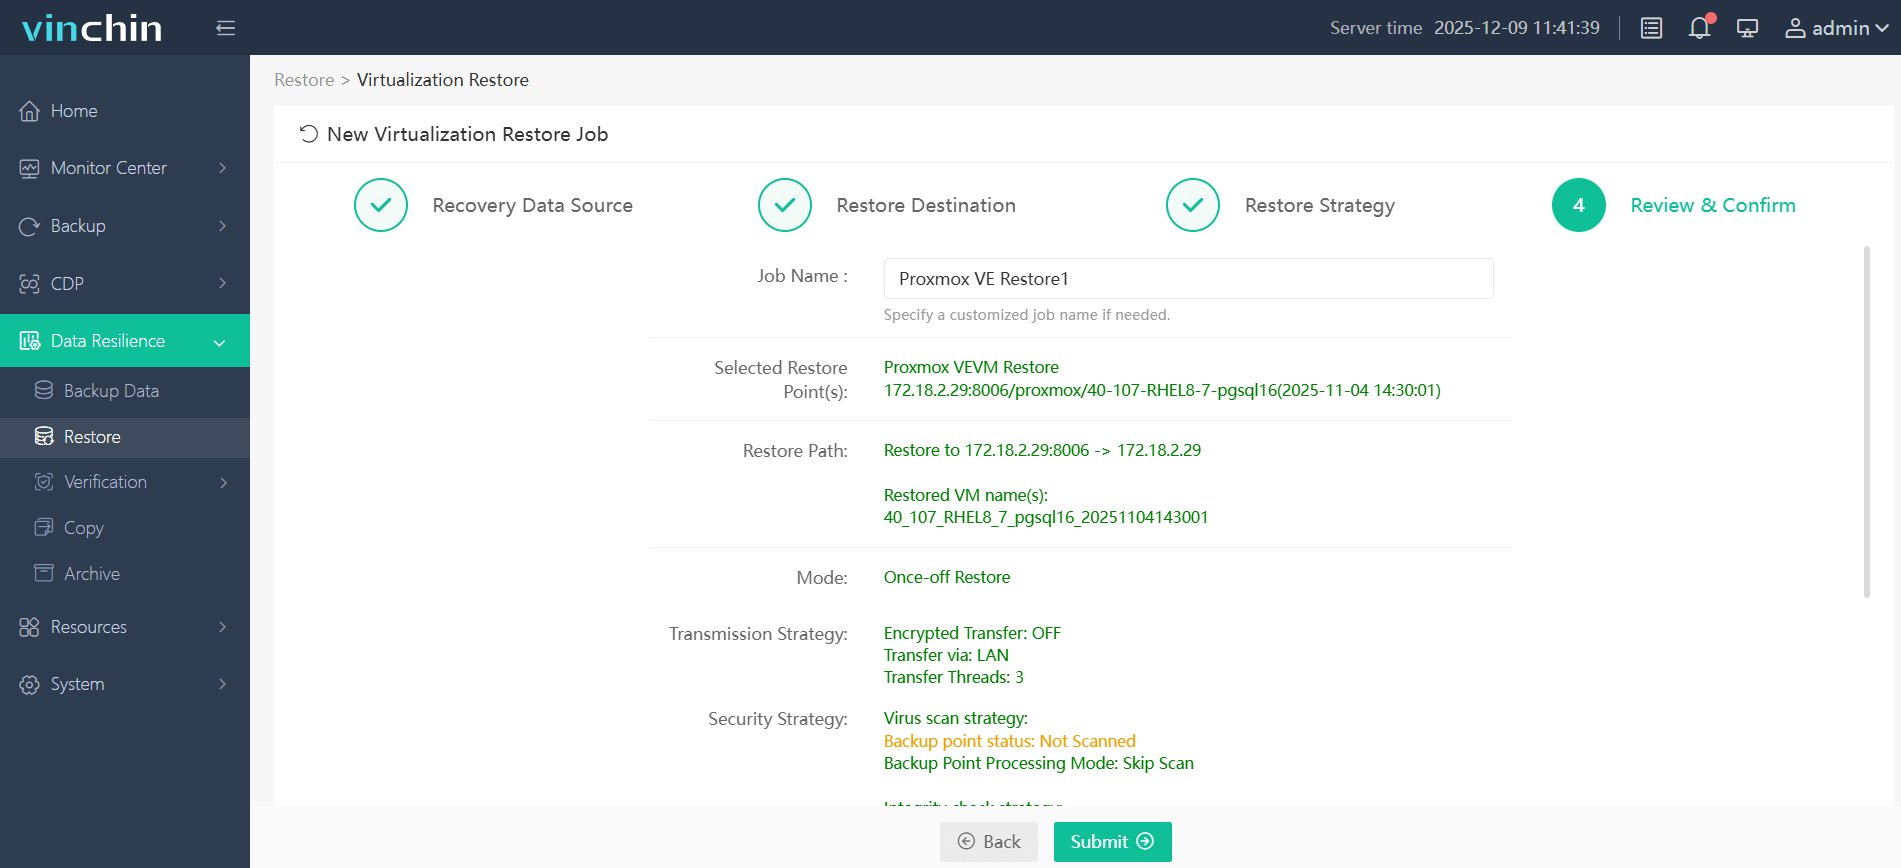Open Copy in the sidebar
The width and height of the screenshot is (1901, 868).
(84, 528)
